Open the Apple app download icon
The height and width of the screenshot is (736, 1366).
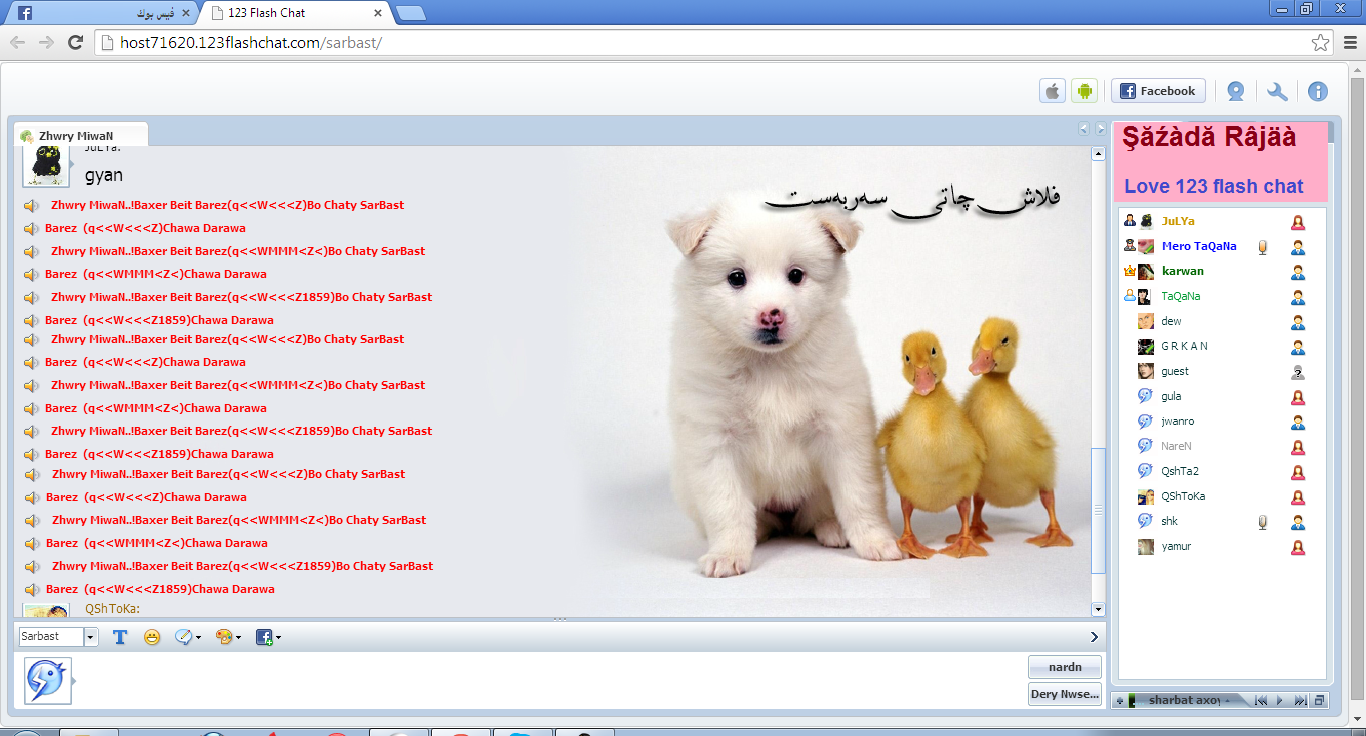point(1052,91)
